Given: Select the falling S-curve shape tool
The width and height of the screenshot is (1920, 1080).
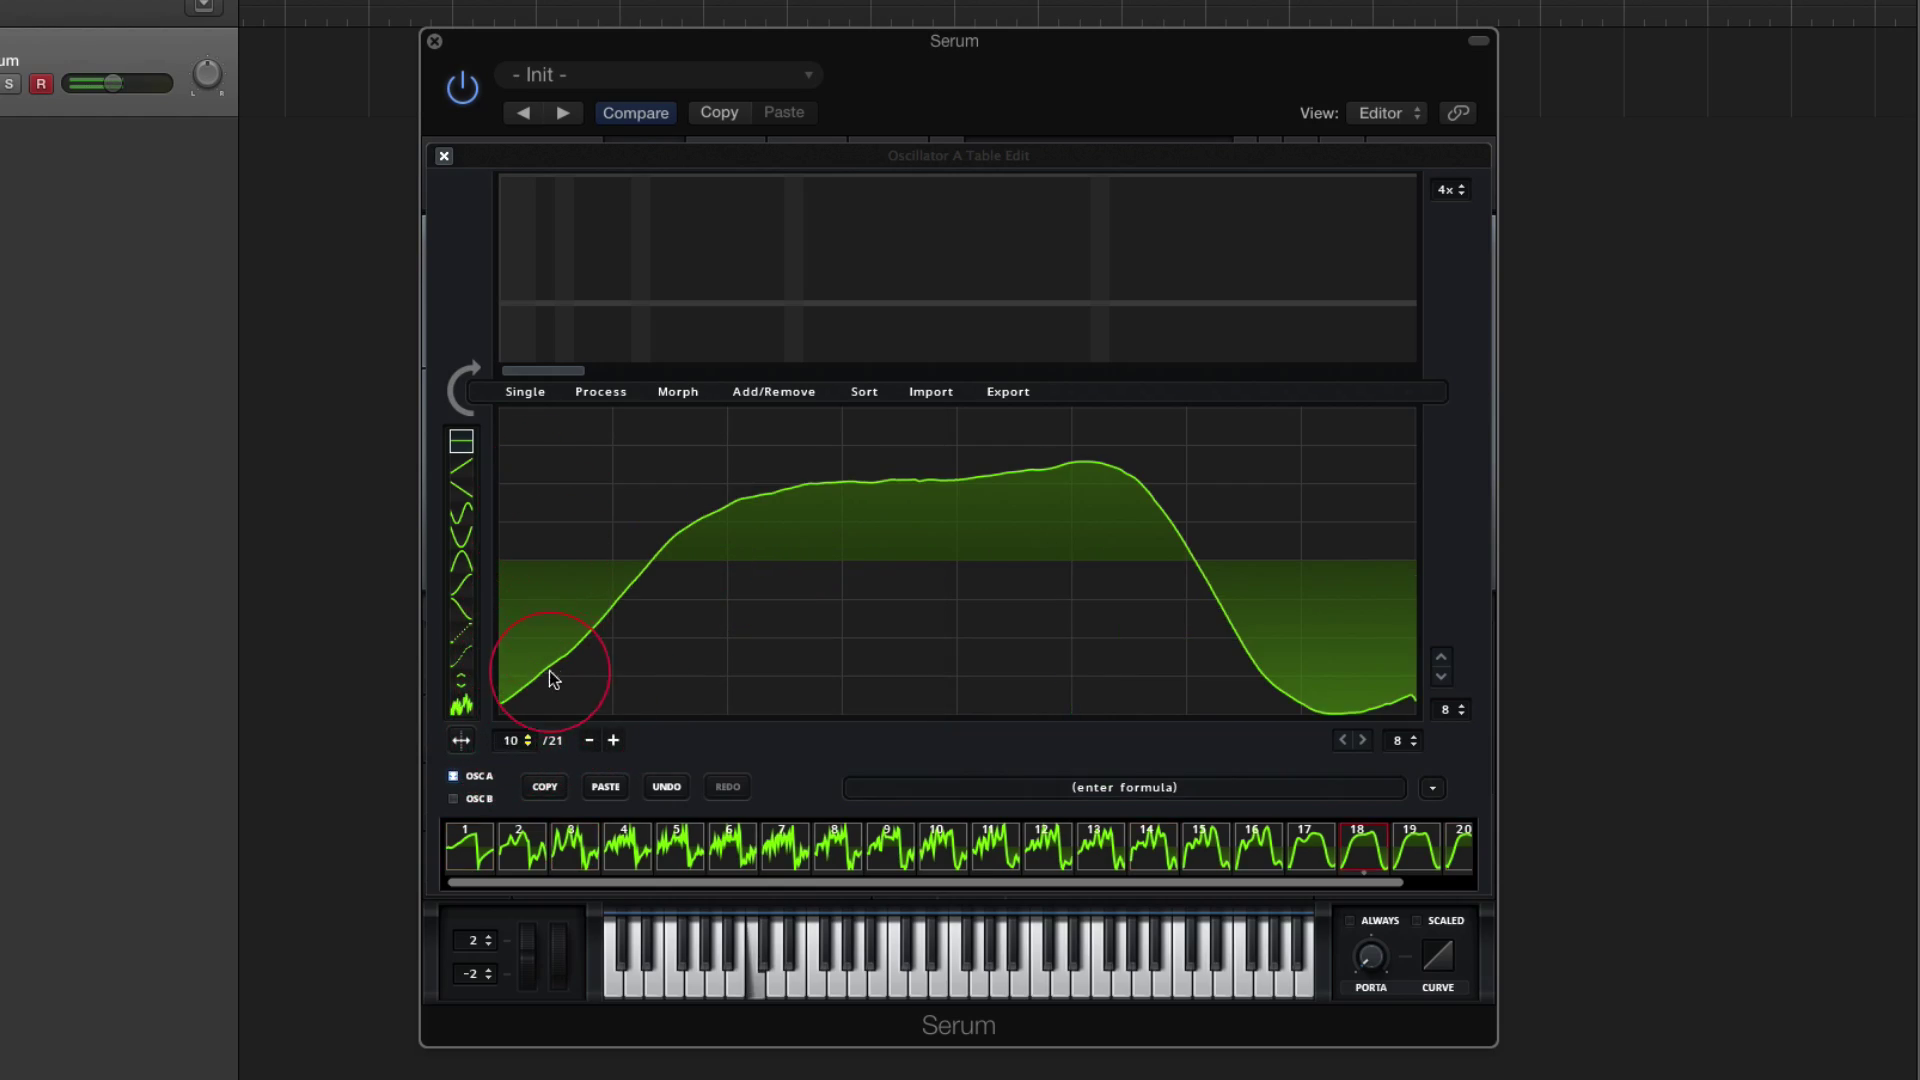Looking at the screenshot, I should tap(461, 610).
